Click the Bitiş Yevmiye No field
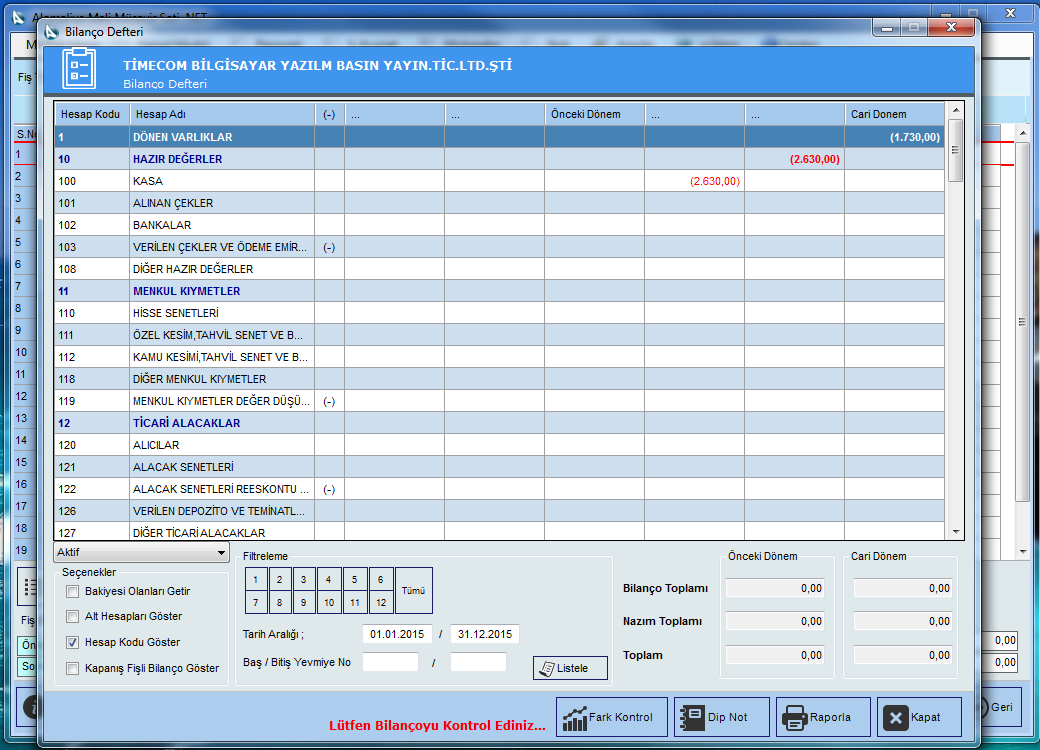 click(478, 662)
